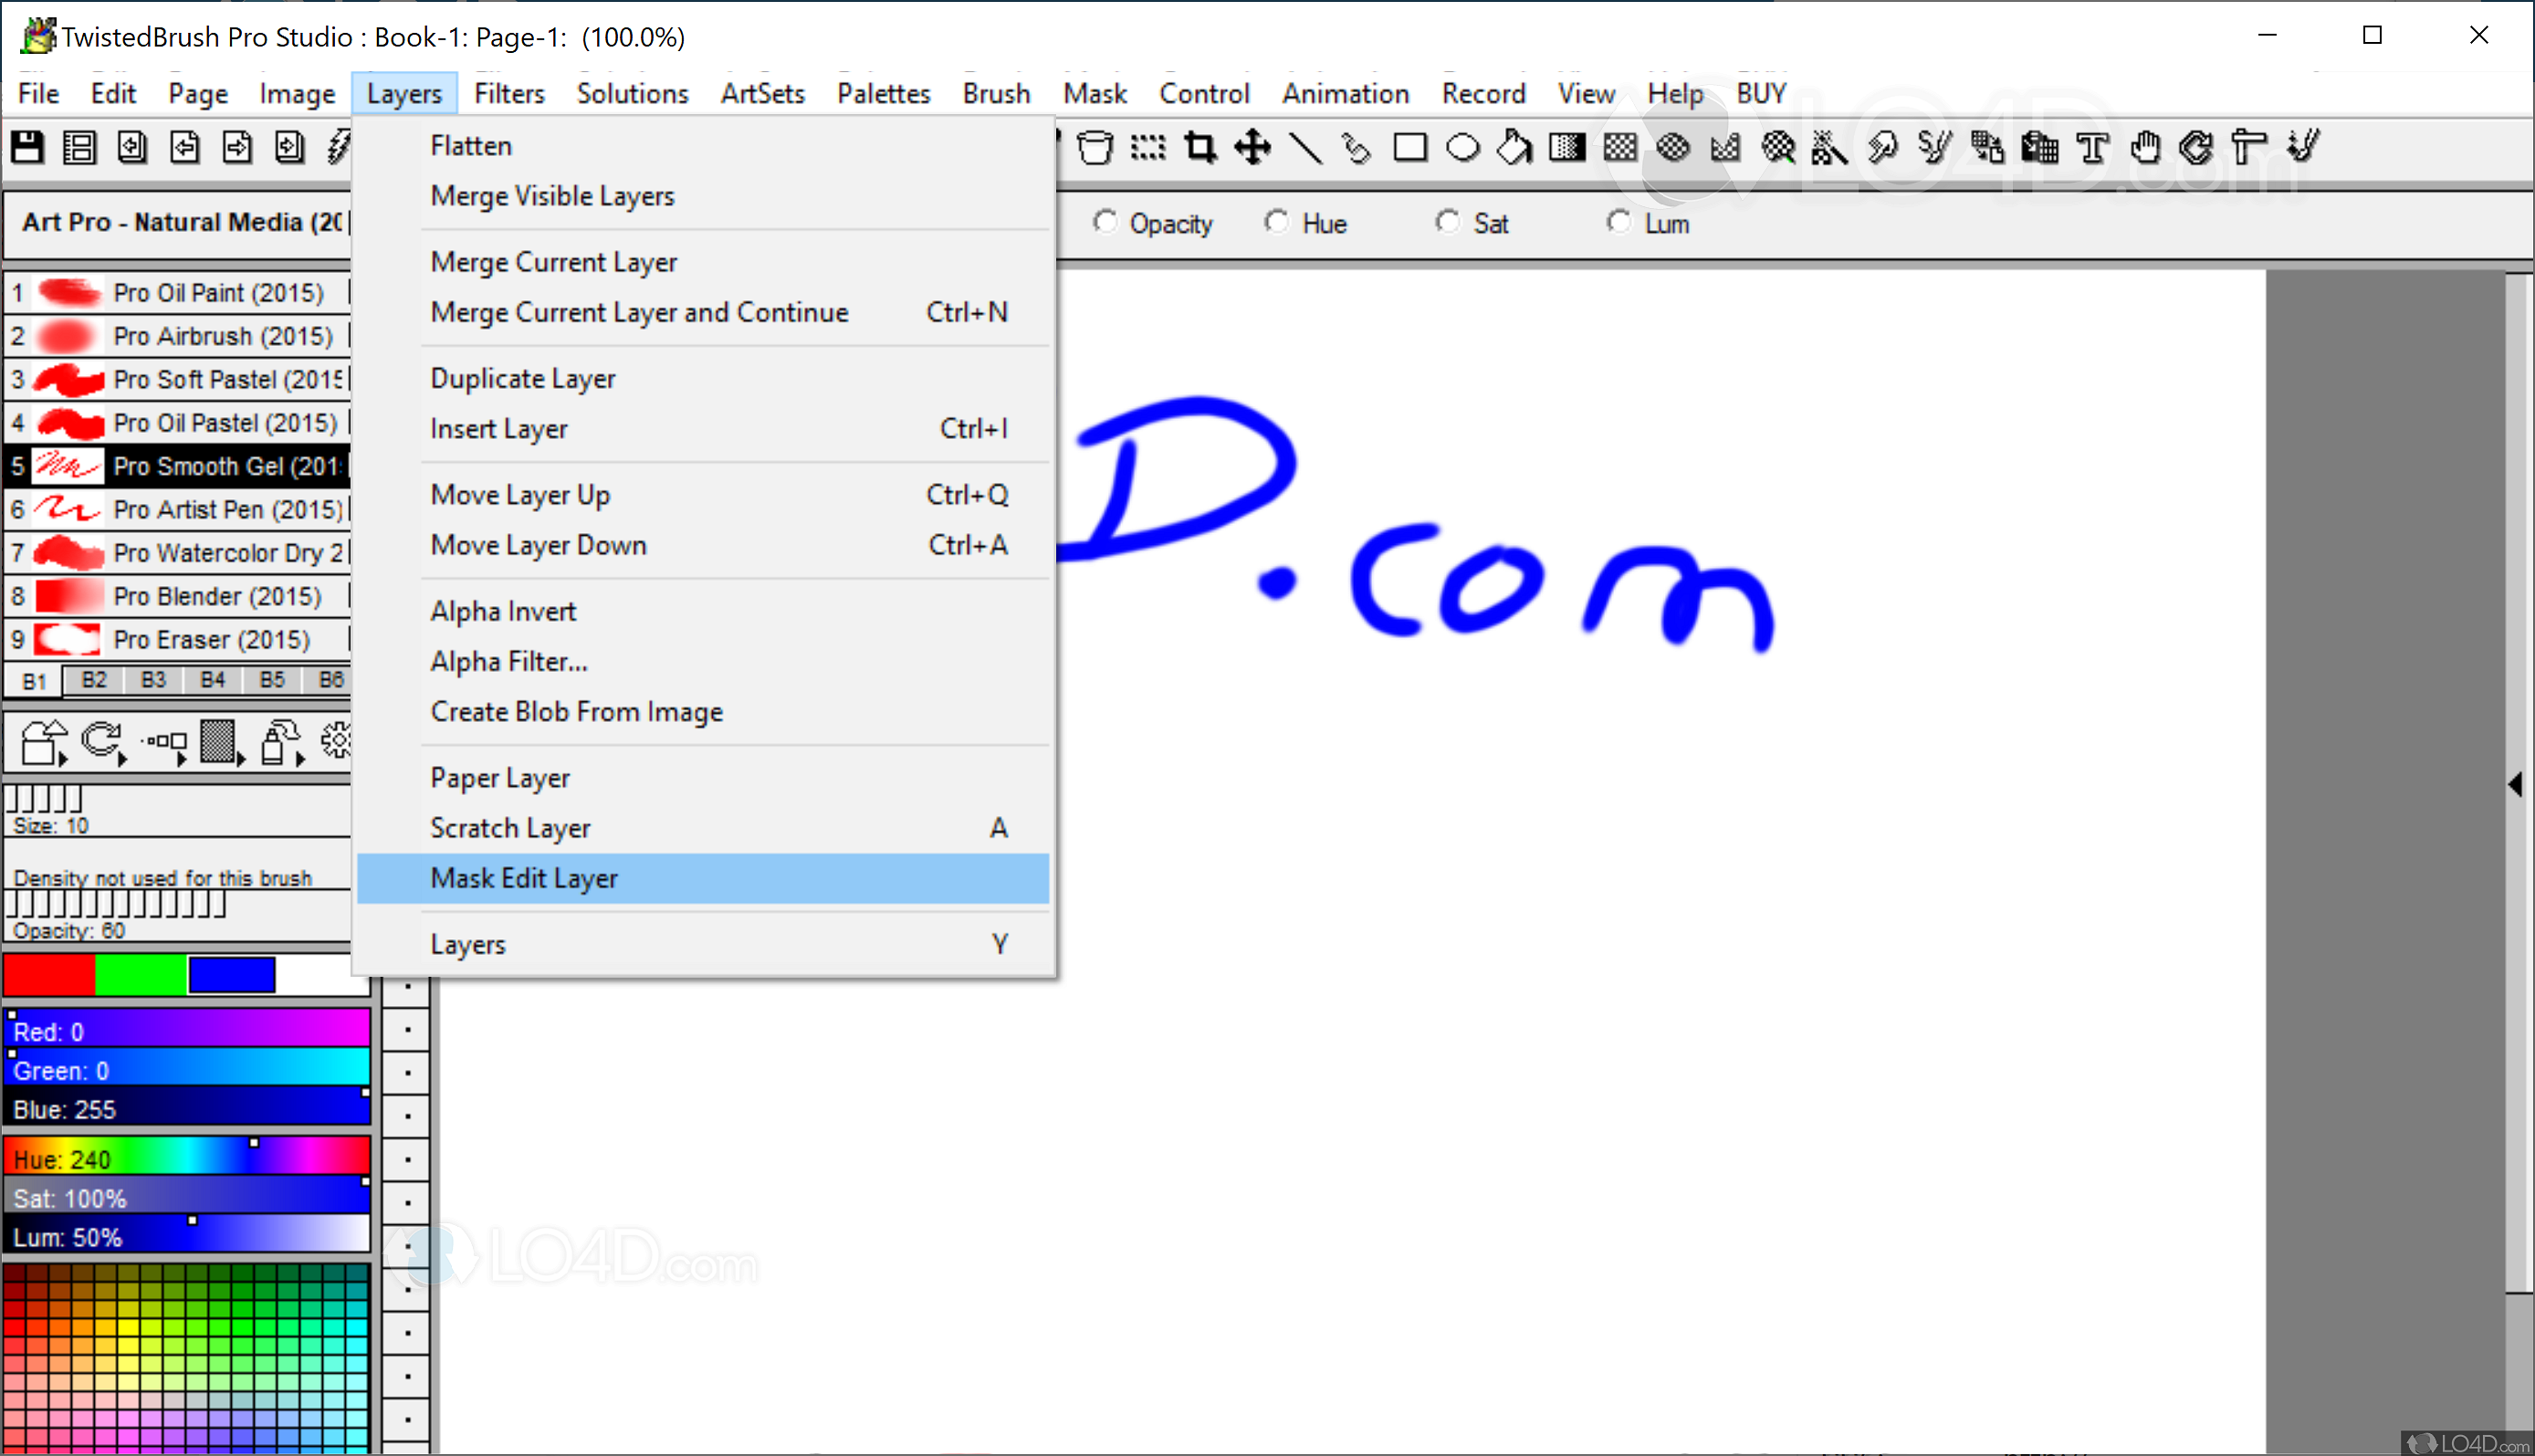Open the Filters menu
Viewport: 2535px width, 1456px height.
coord(509,93)
